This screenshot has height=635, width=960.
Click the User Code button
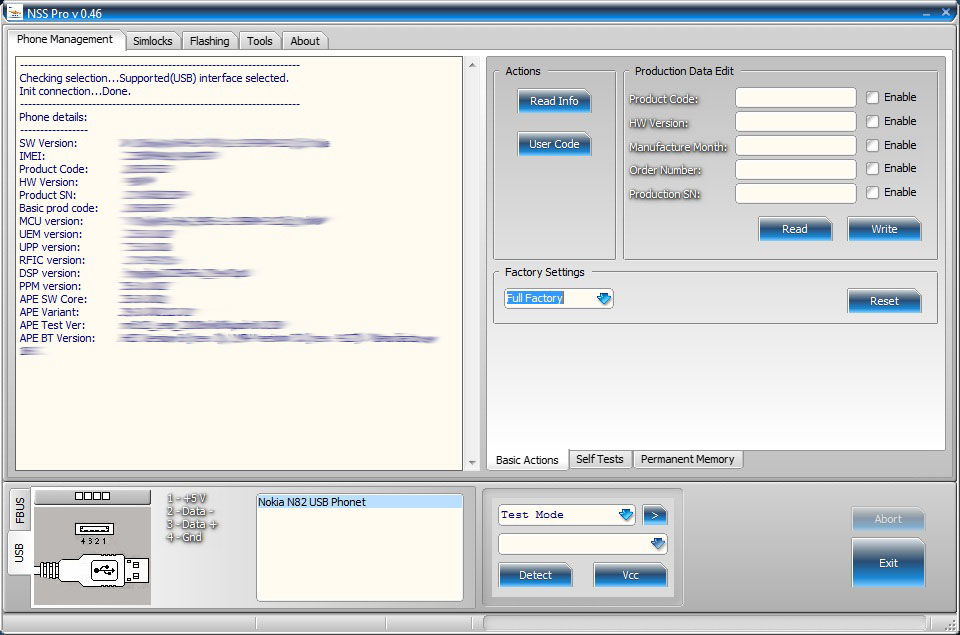coord(554,144)
